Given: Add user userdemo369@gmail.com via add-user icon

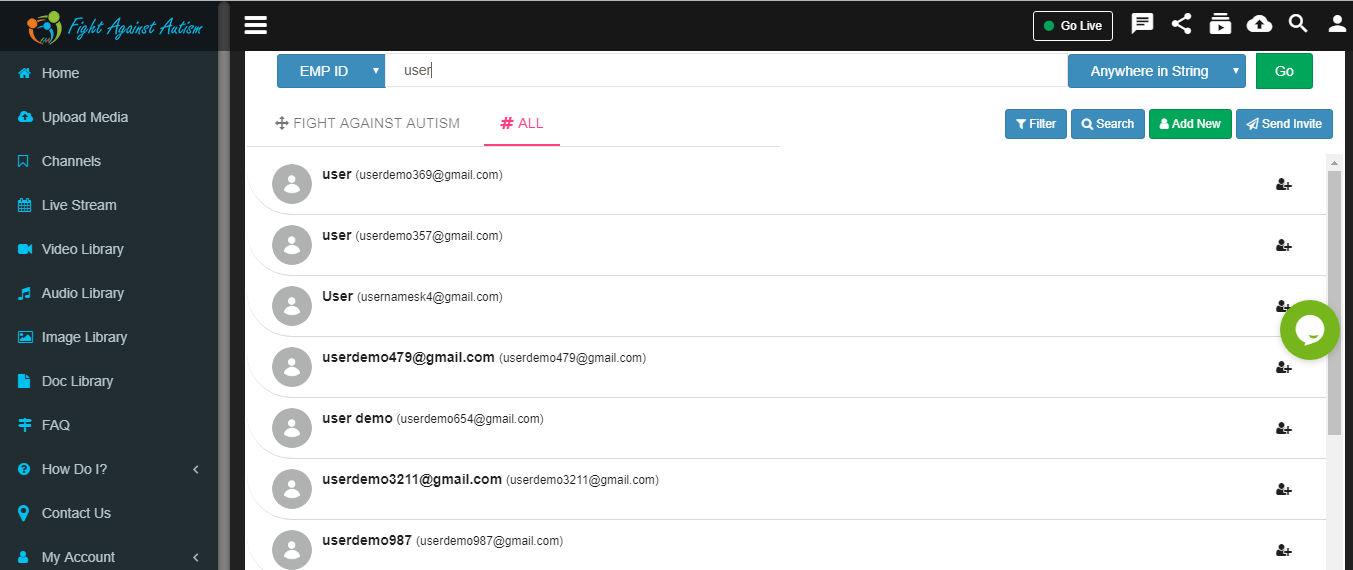Looking at the screenshot, I should coord(1284,185).
